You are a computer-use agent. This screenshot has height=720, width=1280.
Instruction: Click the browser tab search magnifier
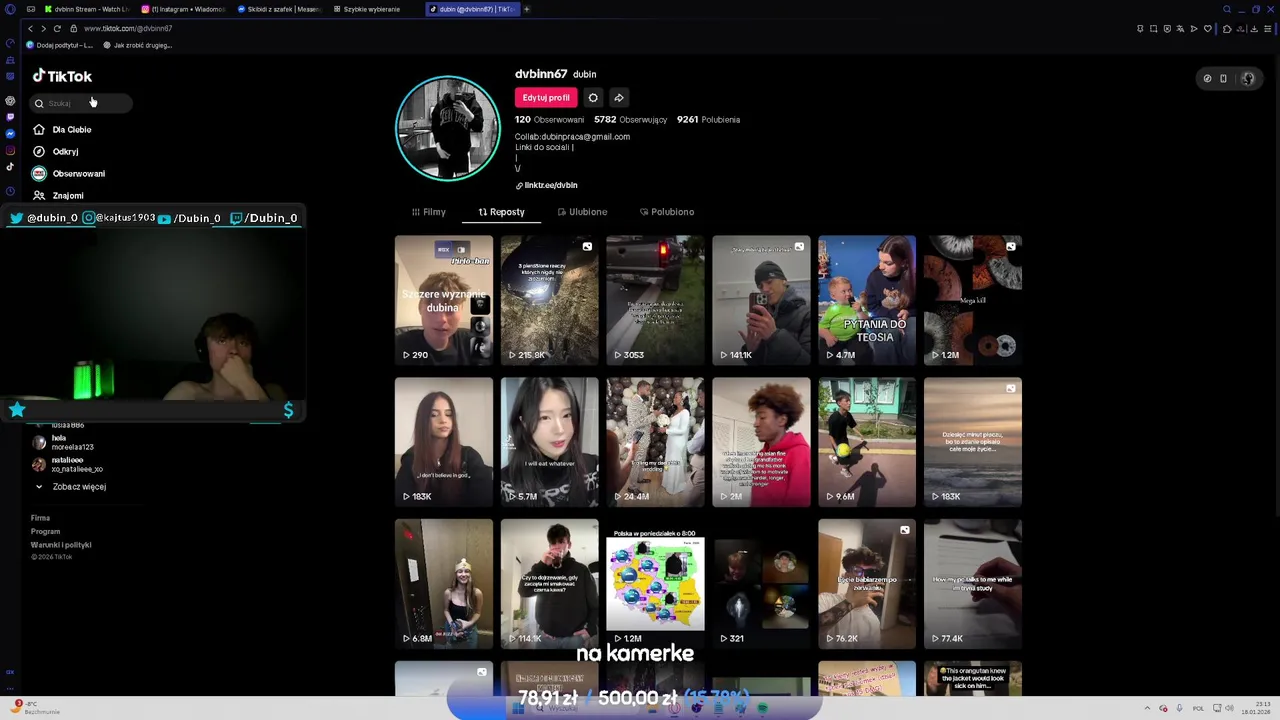[x=1229, y=9]
